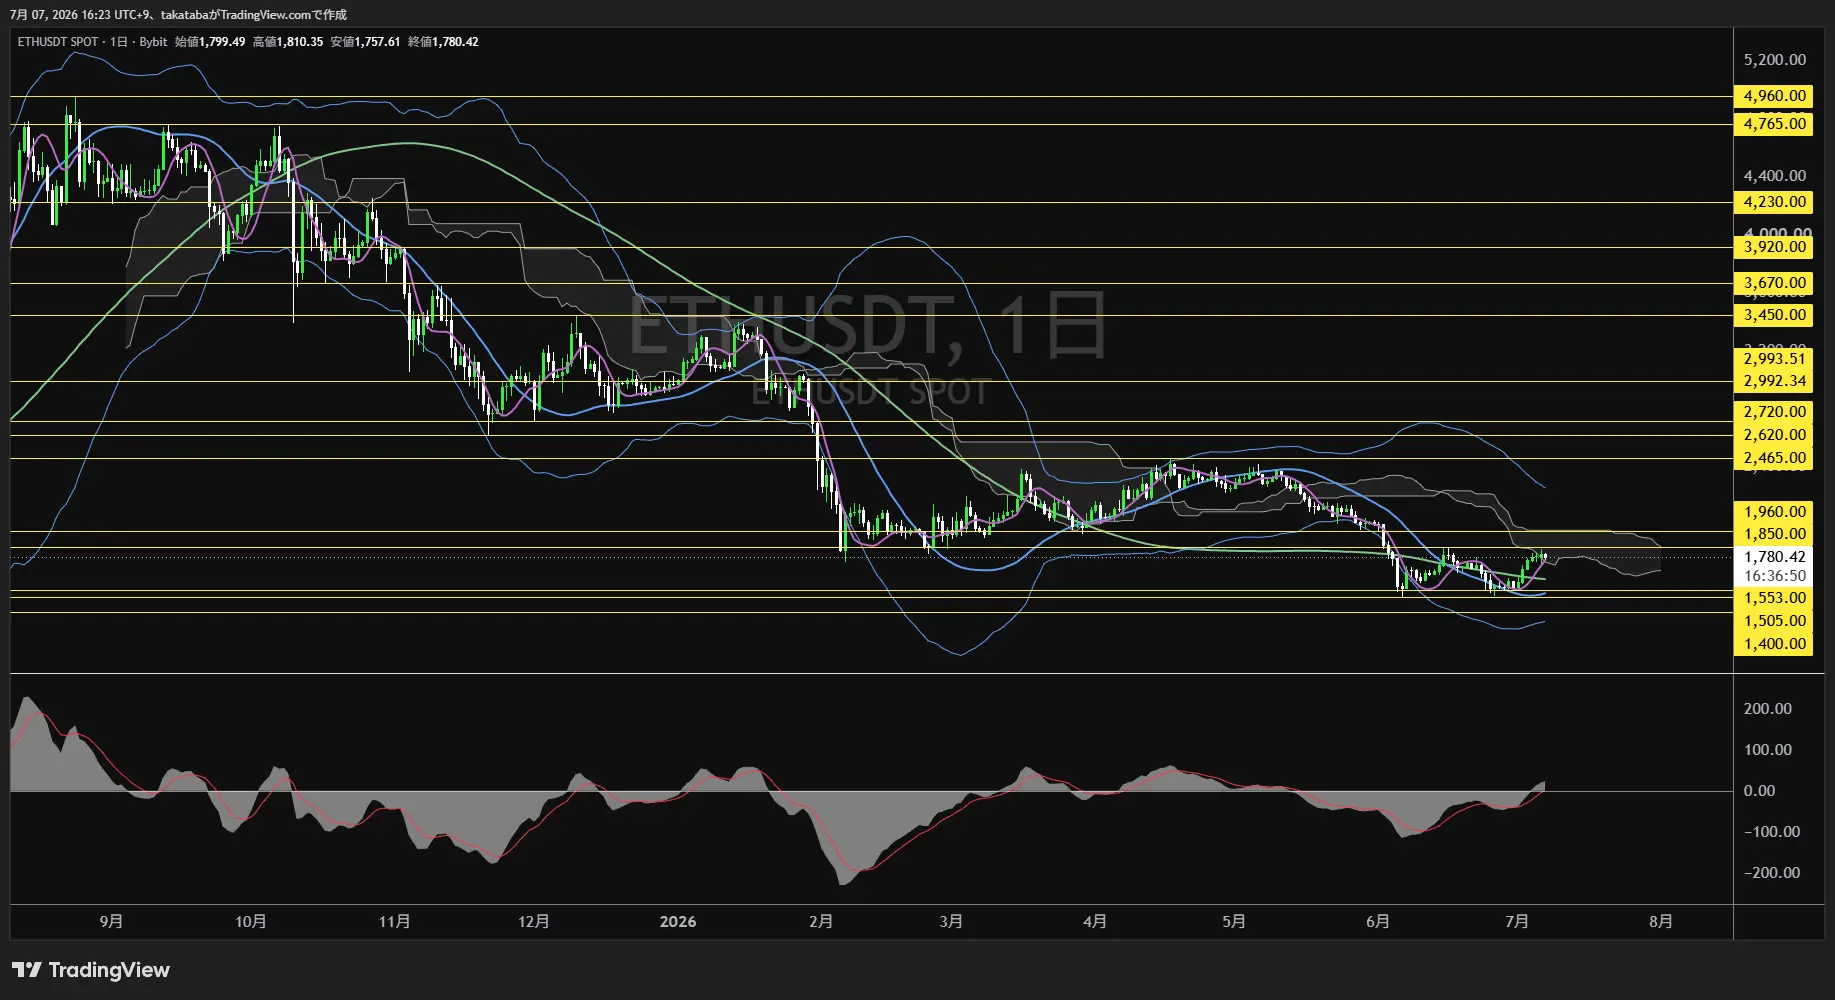Select the 7月 marker on time axis
1835x1000 pixels.
[1517, 921]
